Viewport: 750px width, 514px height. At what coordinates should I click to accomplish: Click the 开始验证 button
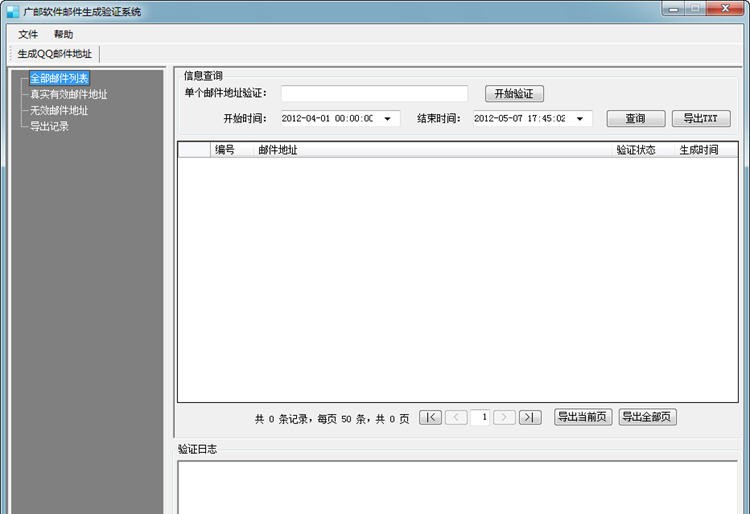pyautogui.click(x=514, y=93)
